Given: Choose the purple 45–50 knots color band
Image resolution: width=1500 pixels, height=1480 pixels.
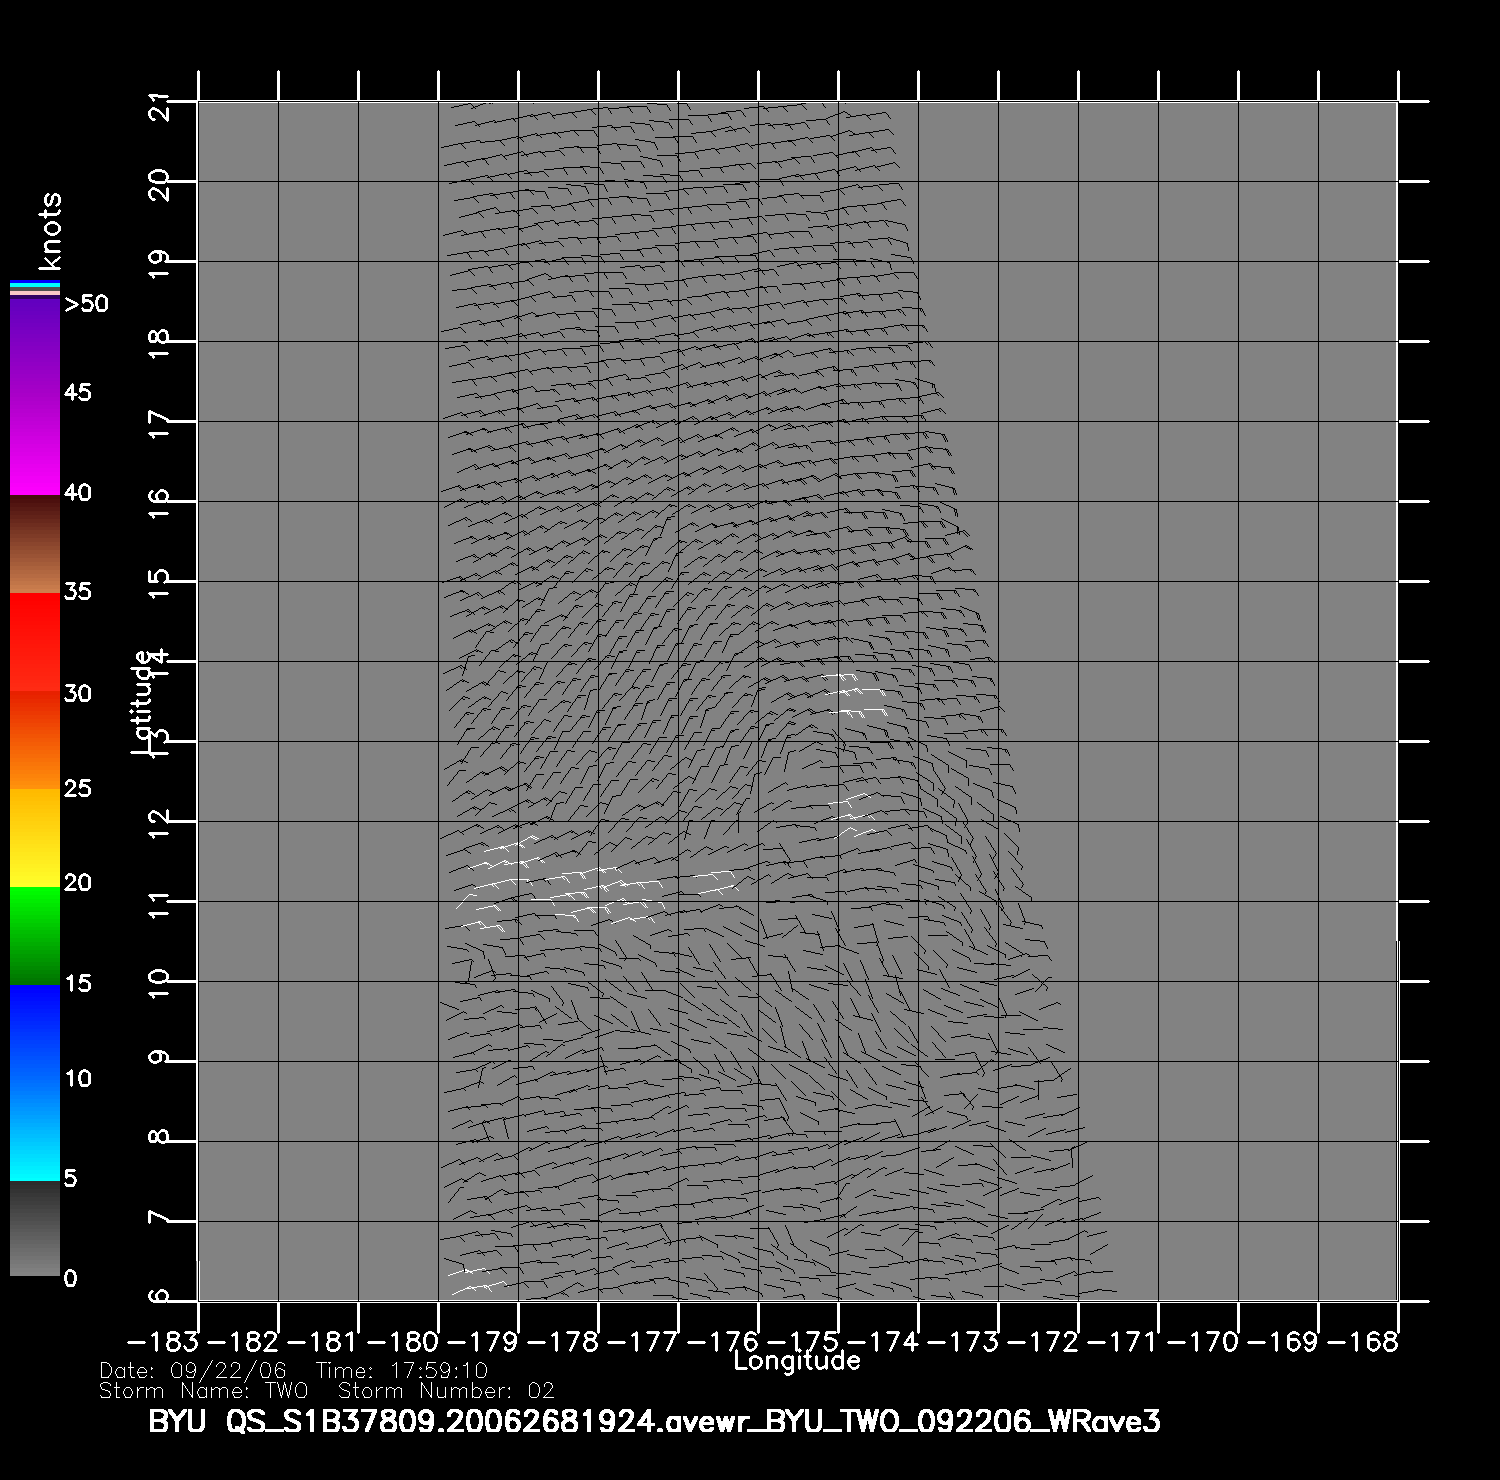Looking at the screenshot, I should [35, 346].
